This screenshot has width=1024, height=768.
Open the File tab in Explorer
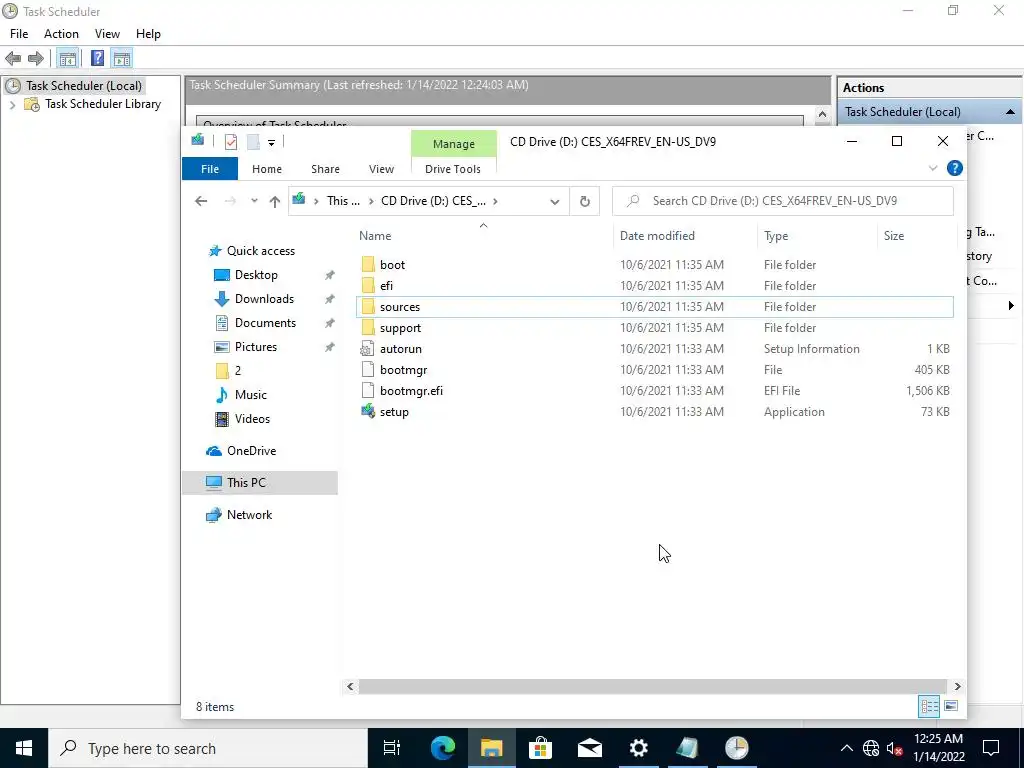(x=210, y=168)
